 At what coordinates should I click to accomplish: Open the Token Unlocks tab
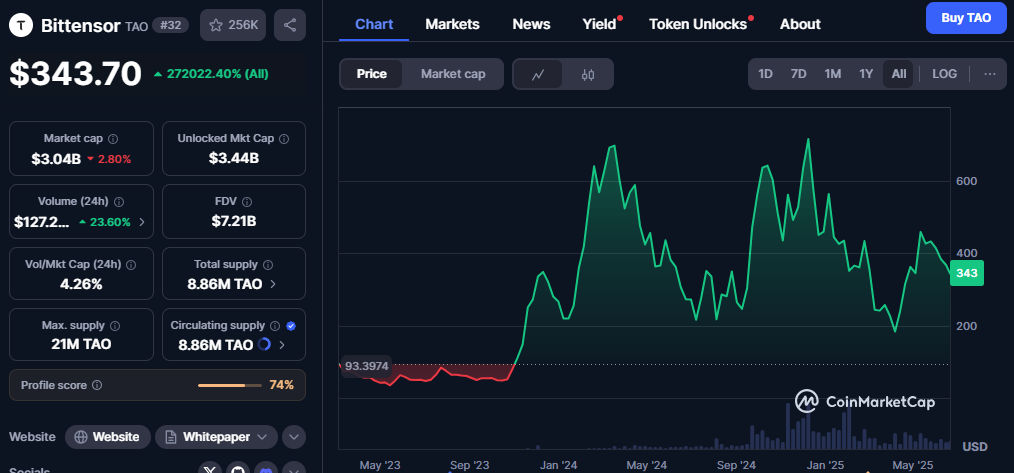(x=698, y=24)
